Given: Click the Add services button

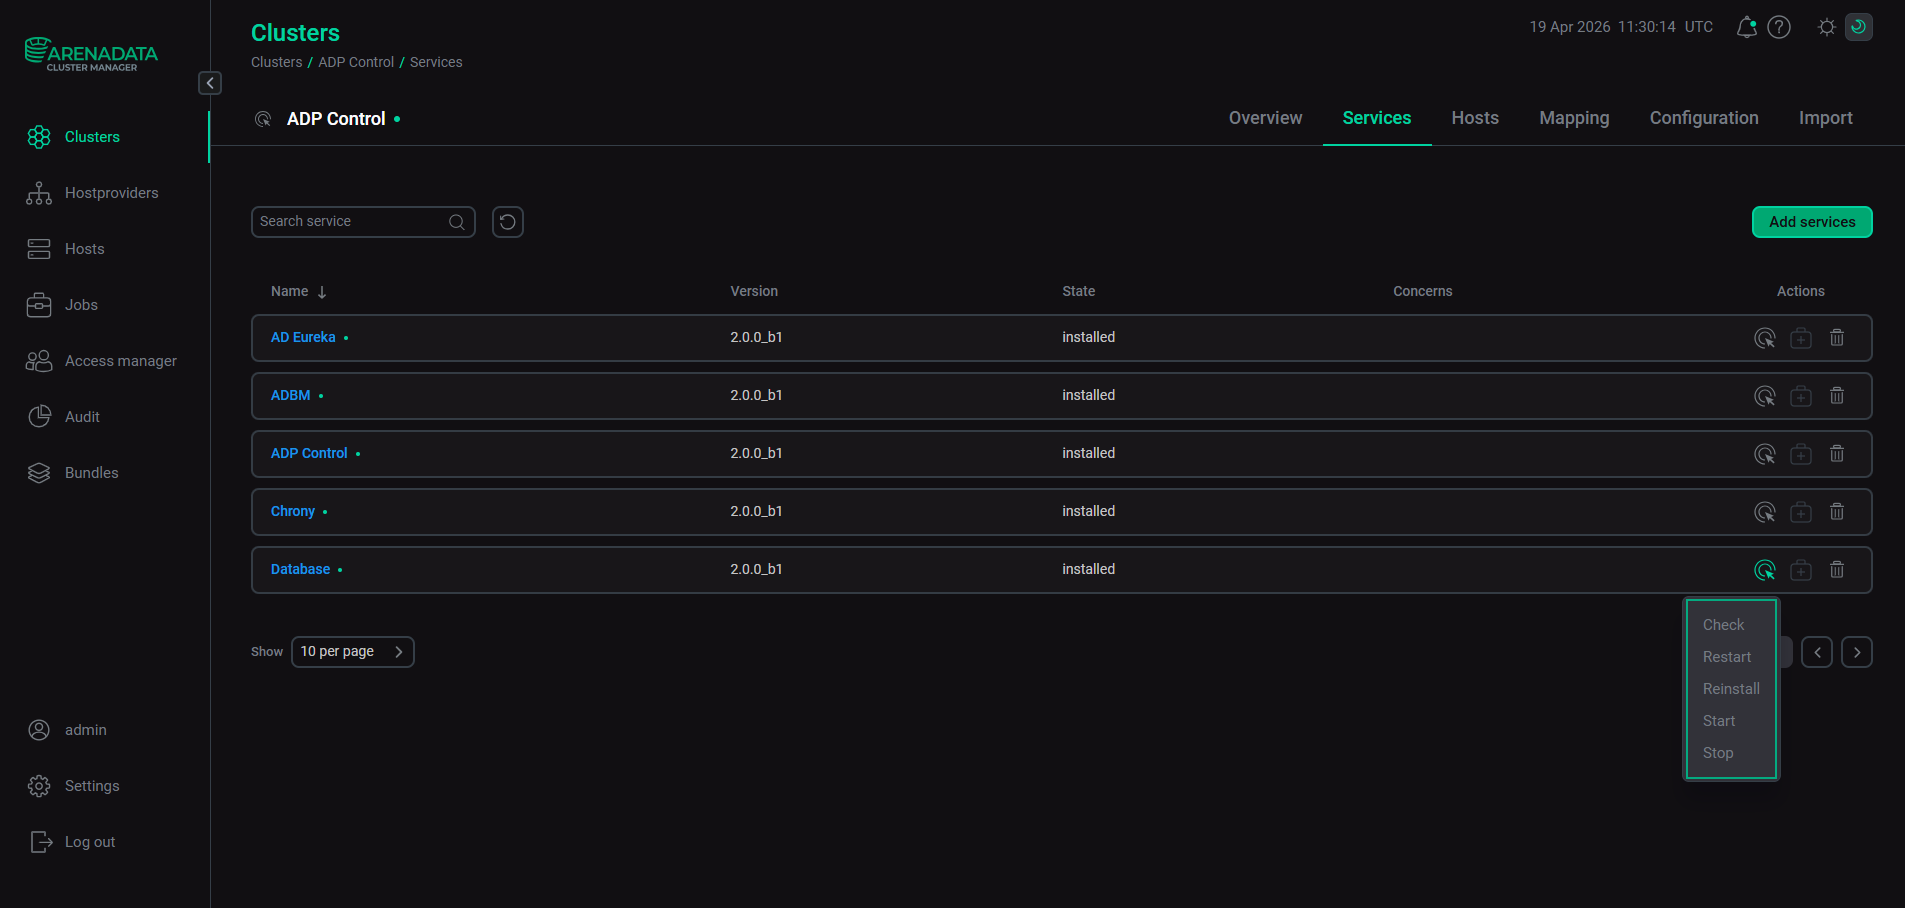Looking at the screenshot, I should [x=1812, y=222].
